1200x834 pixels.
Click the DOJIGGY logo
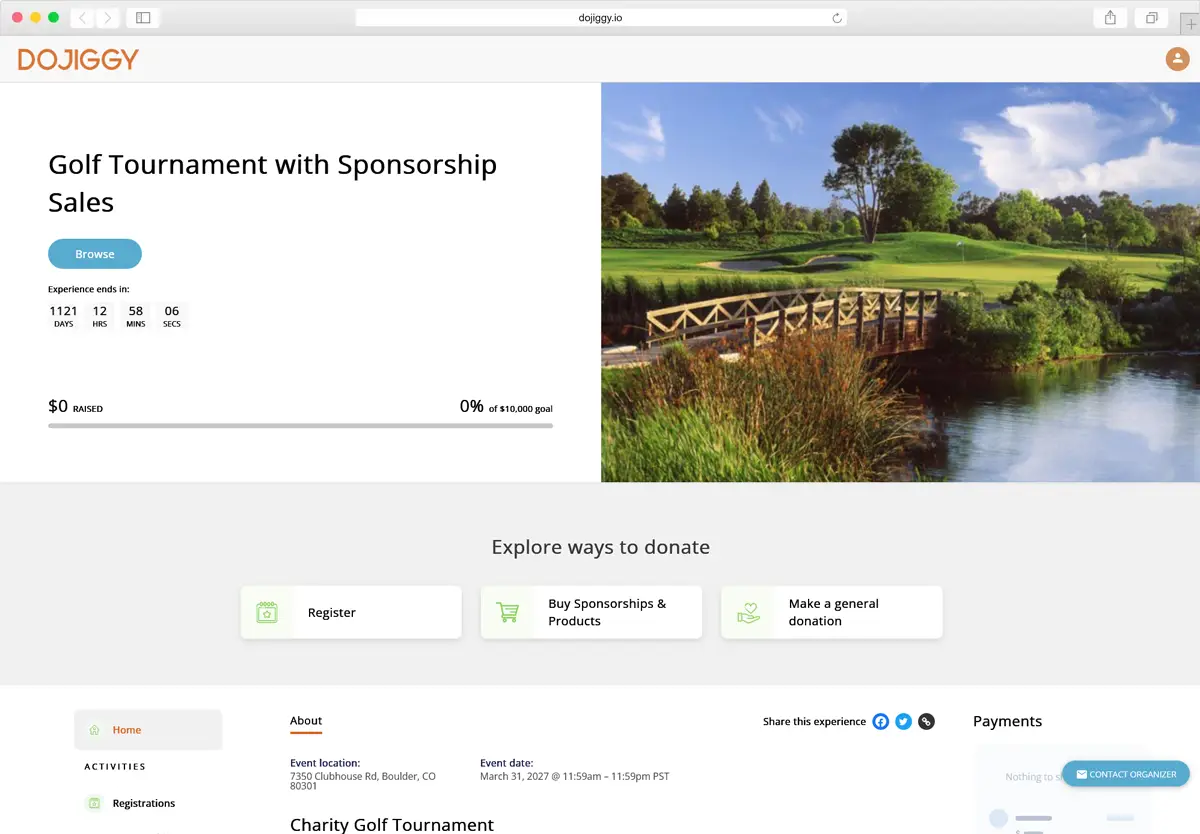(x=77, y=59)
